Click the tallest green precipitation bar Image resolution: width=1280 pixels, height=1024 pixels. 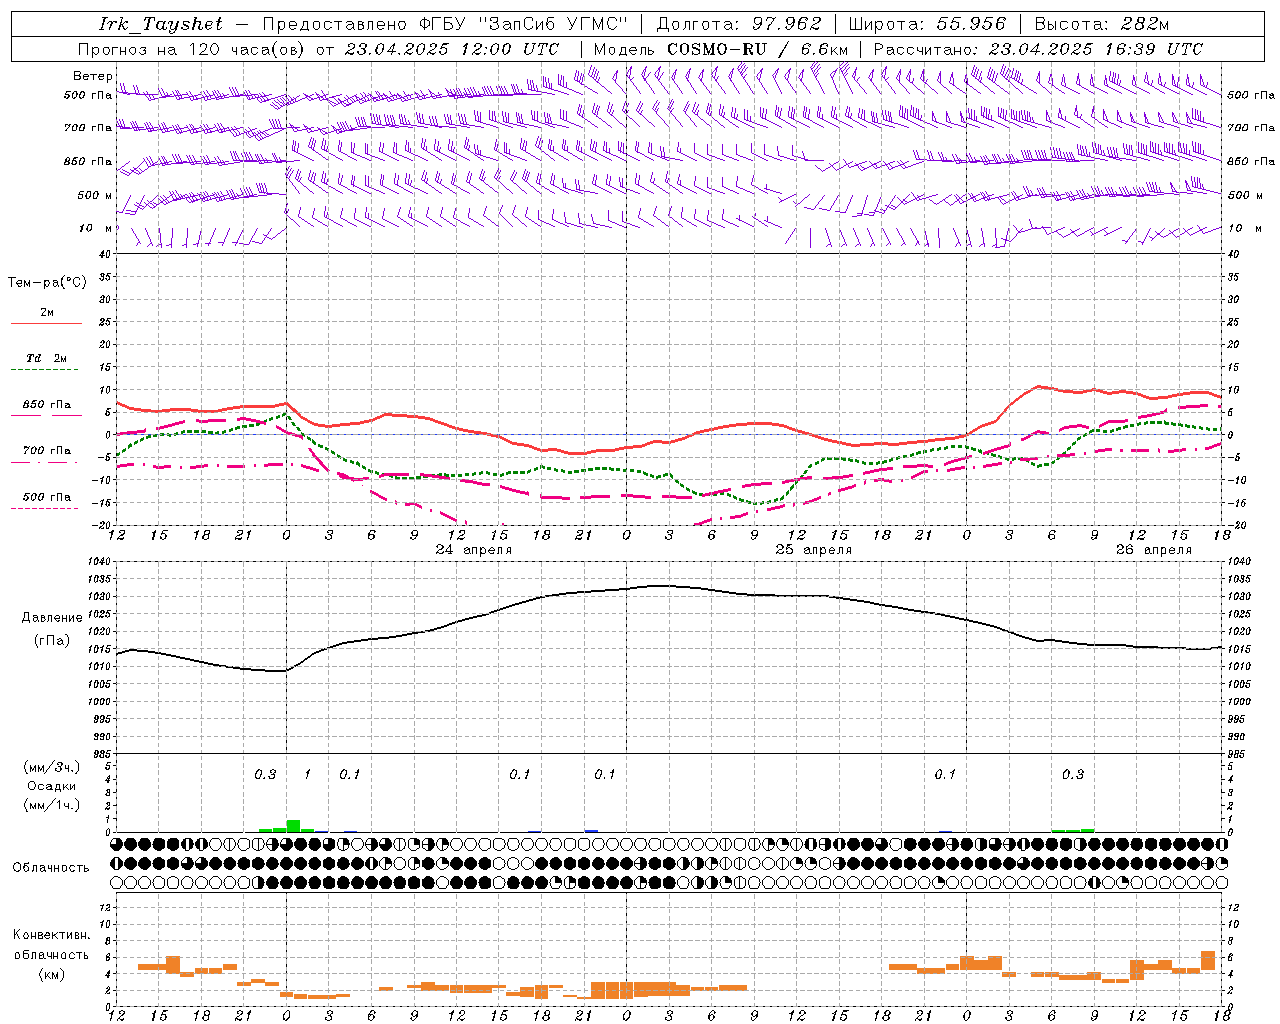pyautogui.click(x=293, y=826)
